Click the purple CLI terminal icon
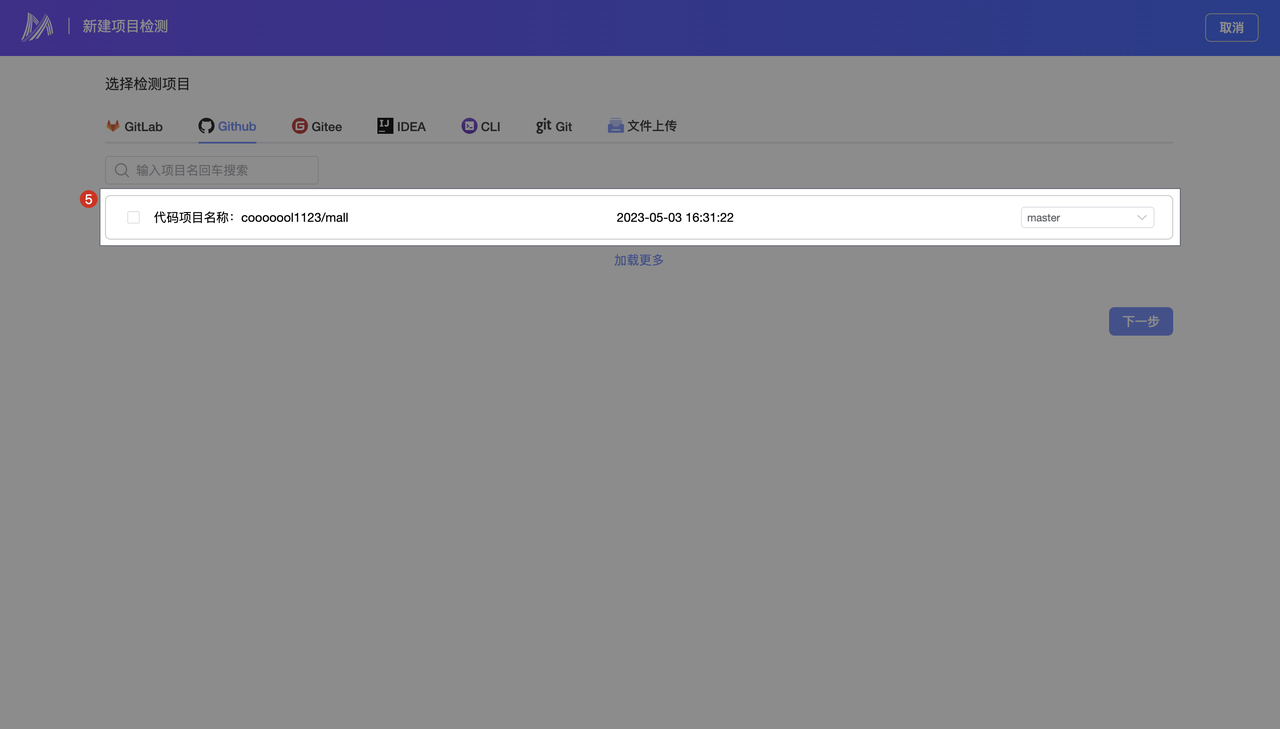This screenshot has height=729, width=1280. 469,126
